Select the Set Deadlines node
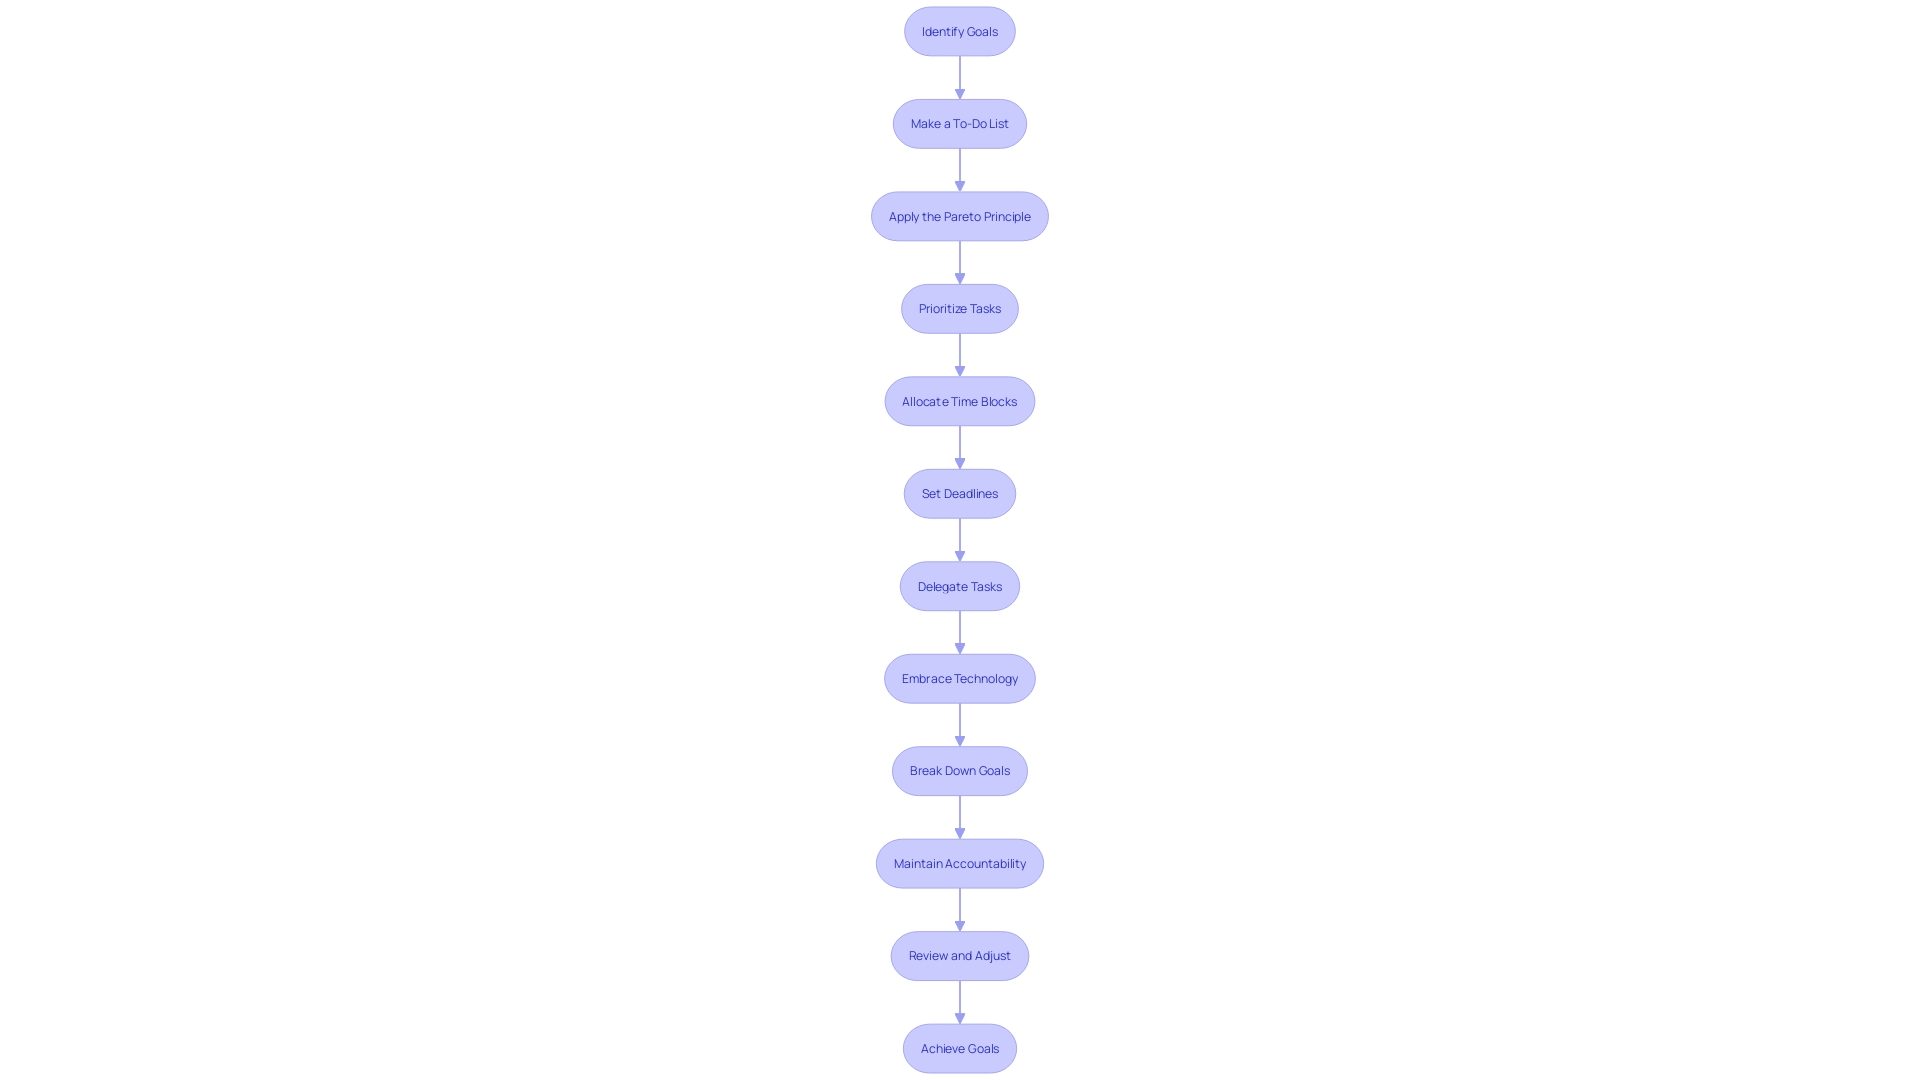The image size is (1920, 1080). tap(959, 492)
